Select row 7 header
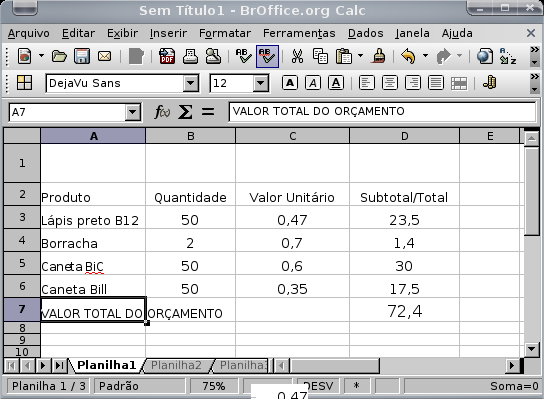 point(22,309)
